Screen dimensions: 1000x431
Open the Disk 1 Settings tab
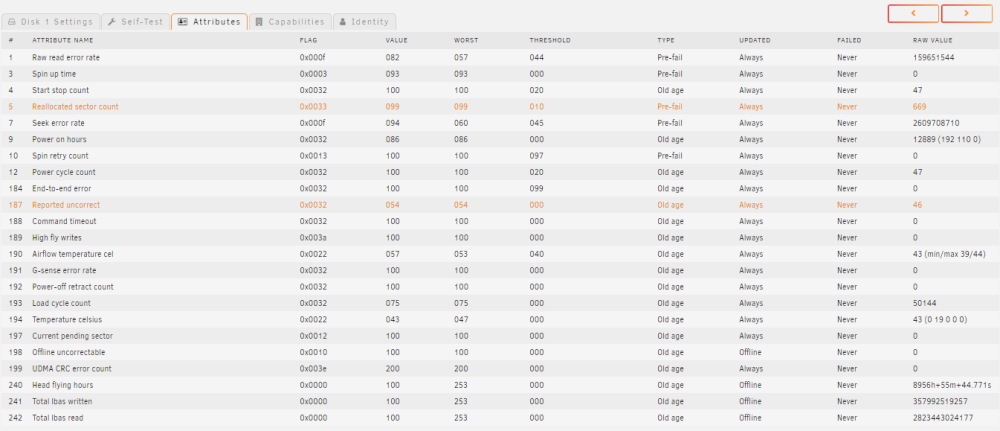pyautogui.click(x=50, y=22)
